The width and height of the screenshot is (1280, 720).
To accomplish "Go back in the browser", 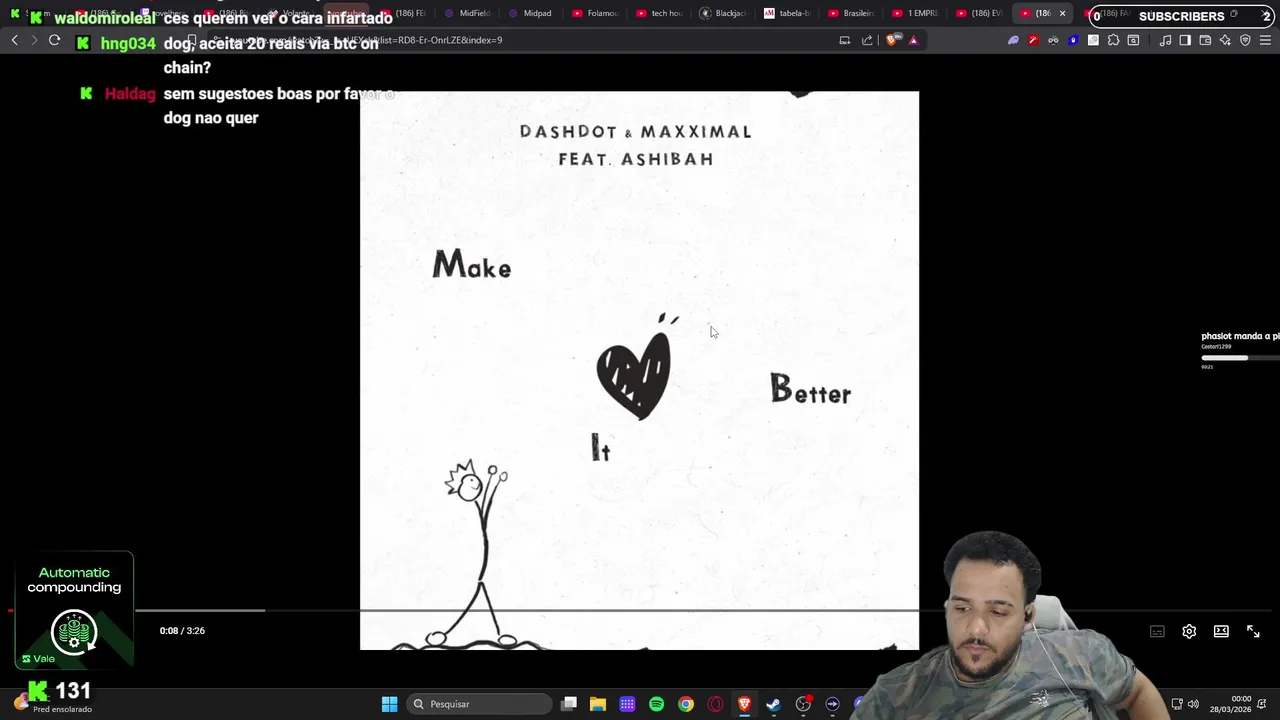I will point(14,40).
